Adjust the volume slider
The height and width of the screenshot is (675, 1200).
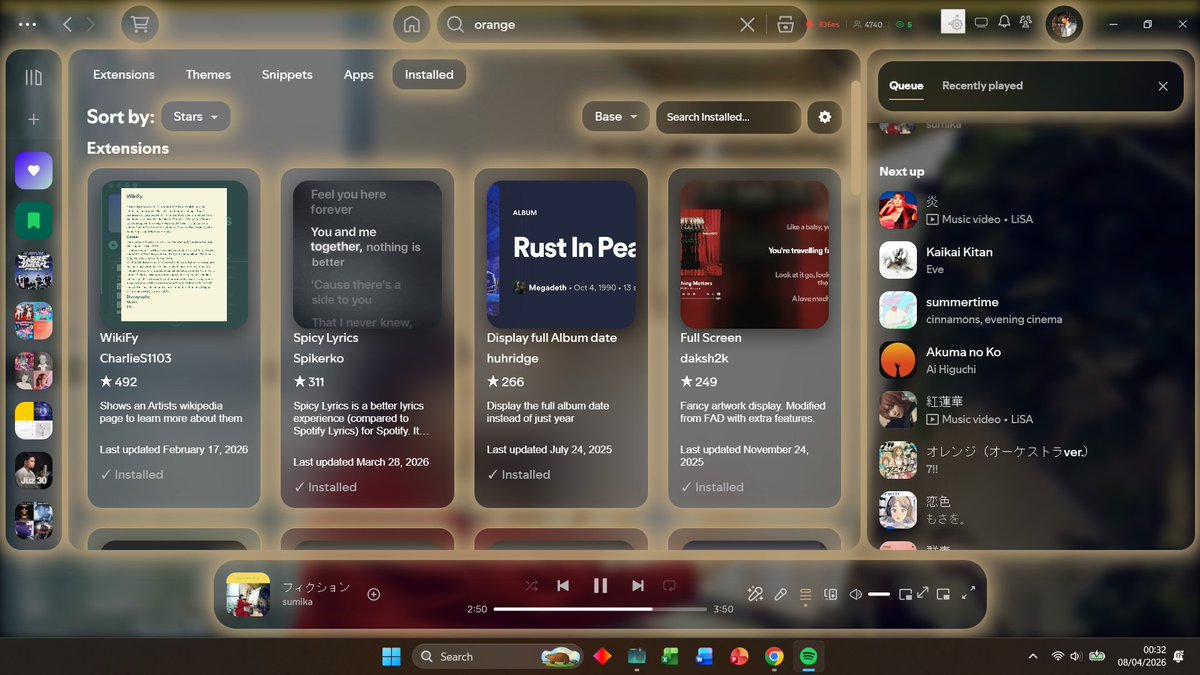pyautogui.click(x=879, y=594)
